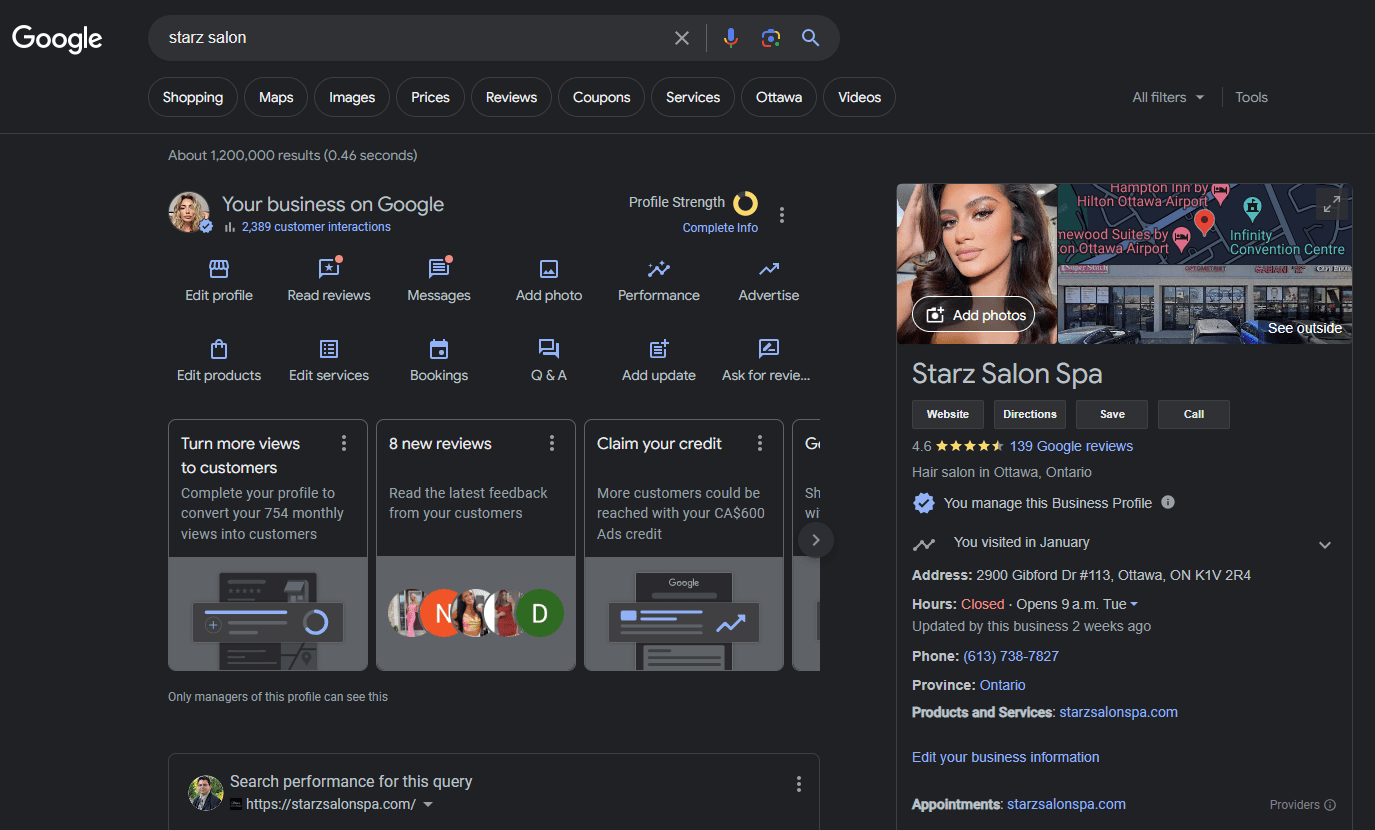Viewport: 1375px width, 830px height.
Task: Click the Directions button
Action: pos(1029,414)
